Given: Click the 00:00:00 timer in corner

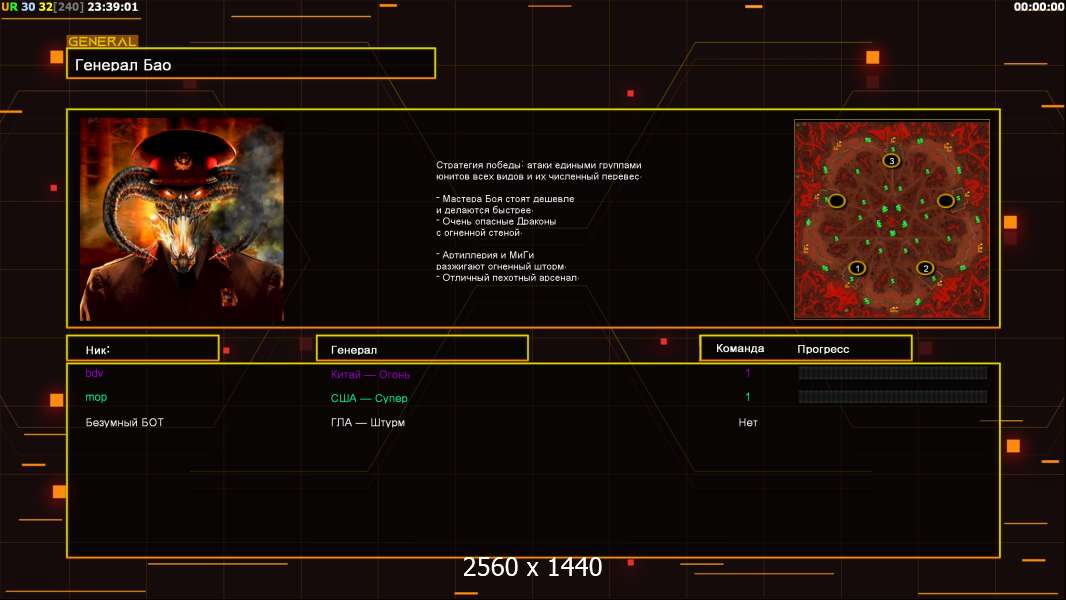Looking at the screenshot, I should point(1038,7).
